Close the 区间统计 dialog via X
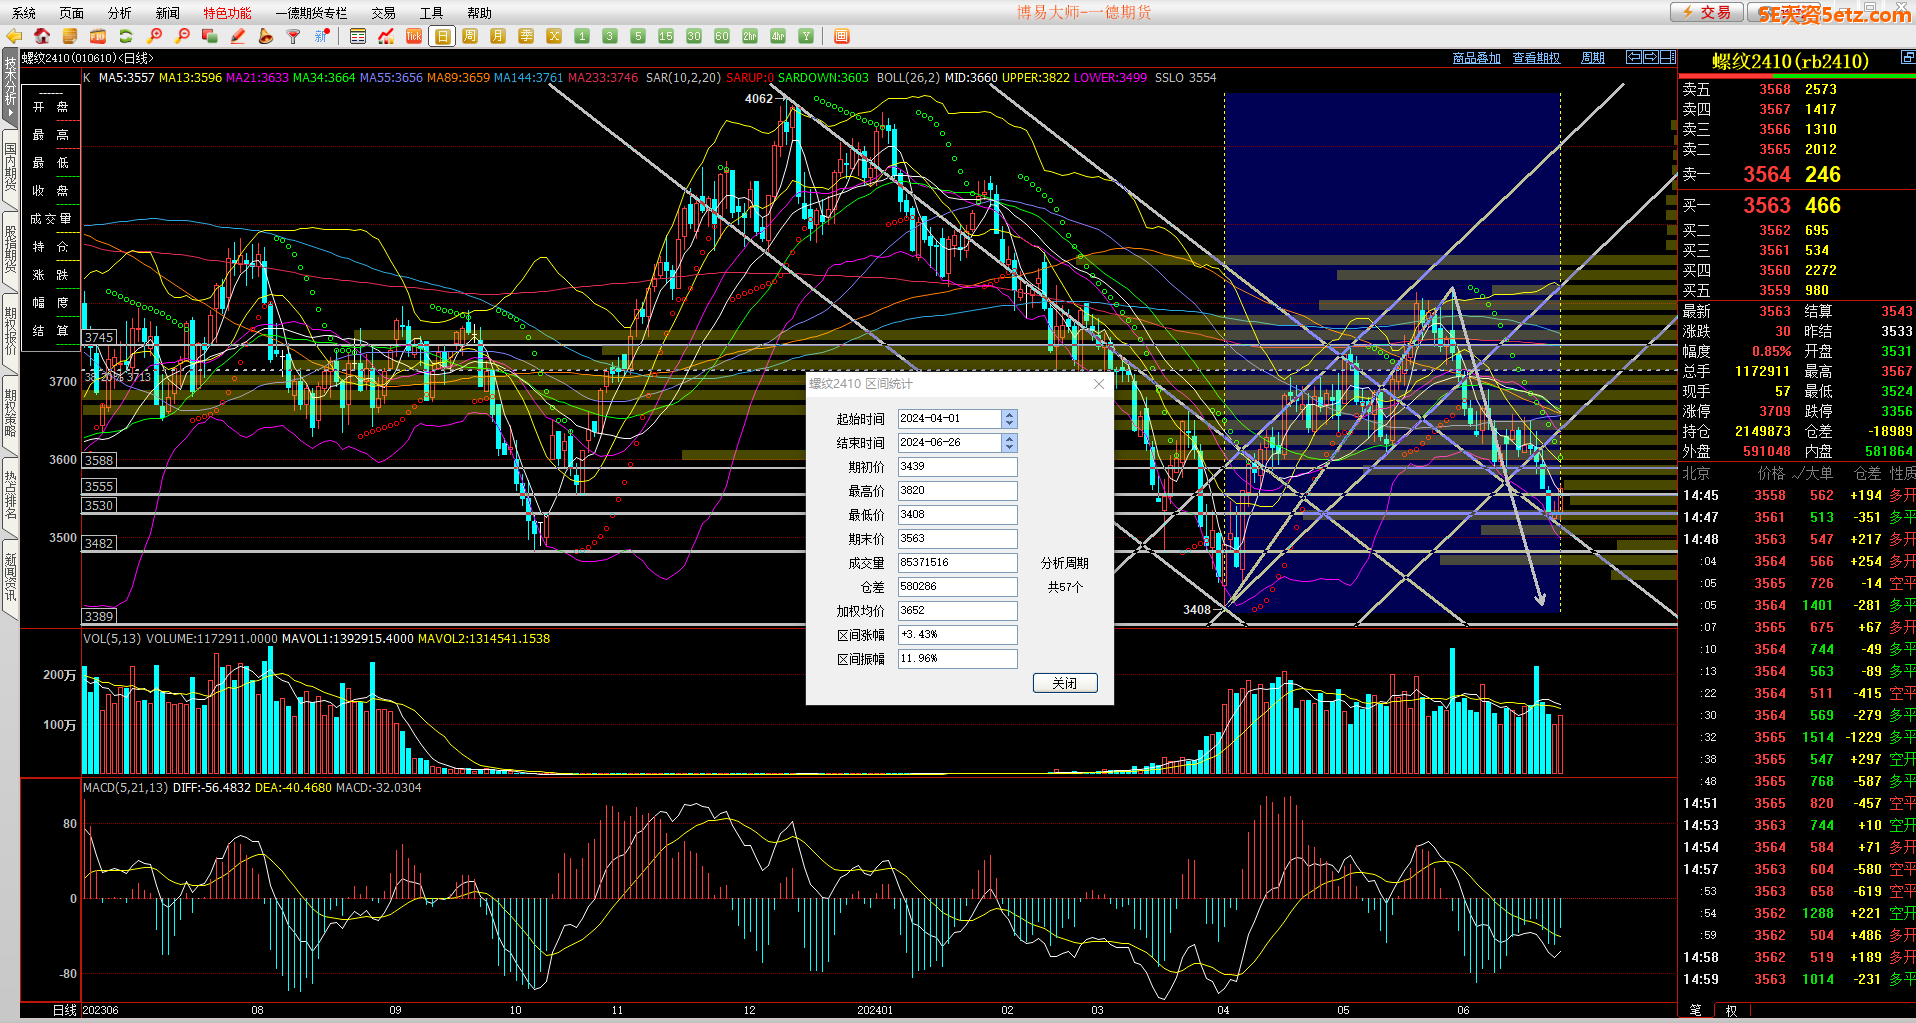 [1099, 384]
